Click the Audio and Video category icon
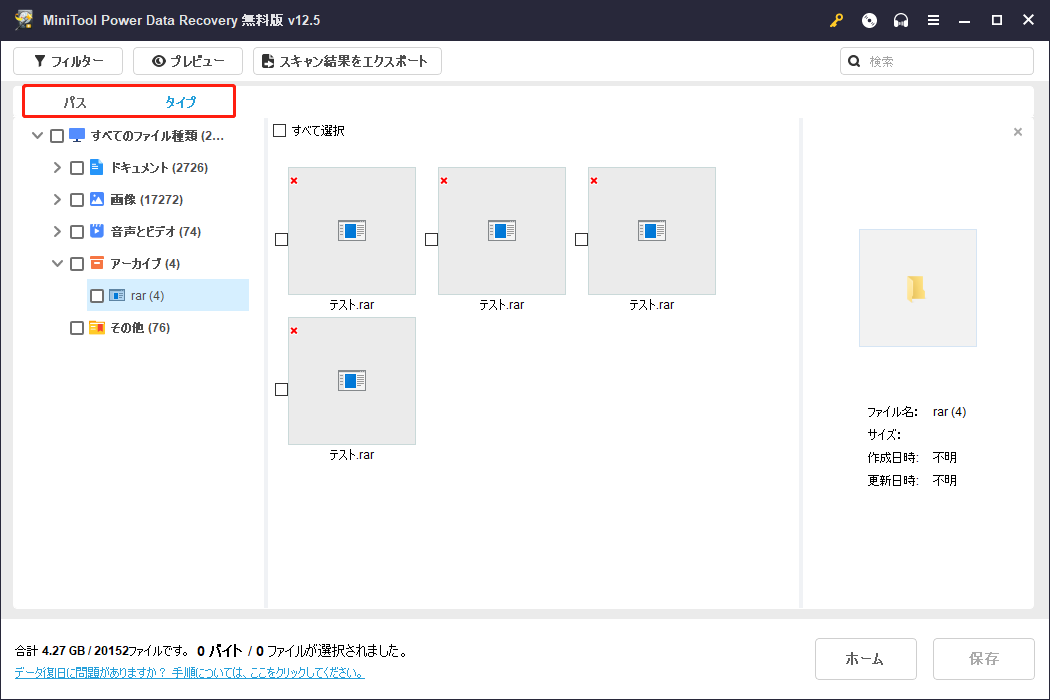Image resolution: width=1050 pixels, height=700 pixels. 97,231
